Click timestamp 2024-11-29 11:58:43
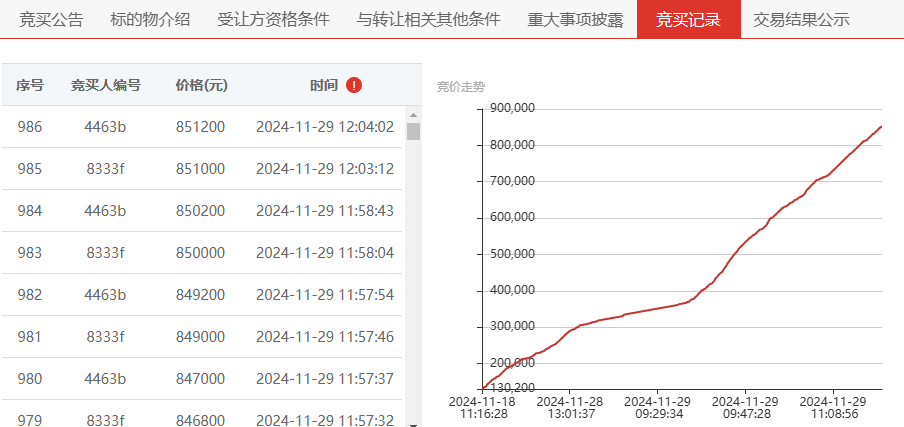 click(325, 211)
